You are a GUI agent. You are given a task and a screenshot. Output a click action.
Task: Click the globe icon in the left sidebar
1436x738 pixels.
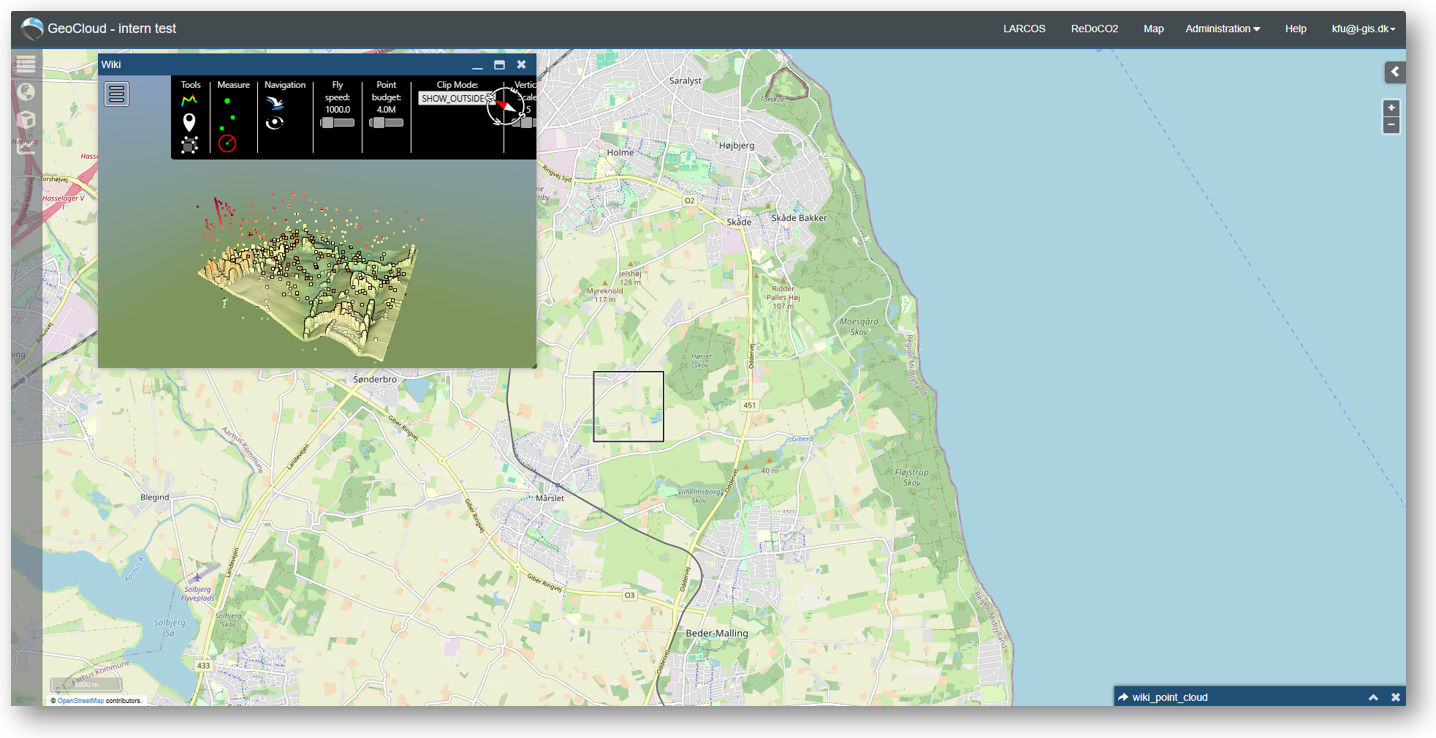point(26,92)
